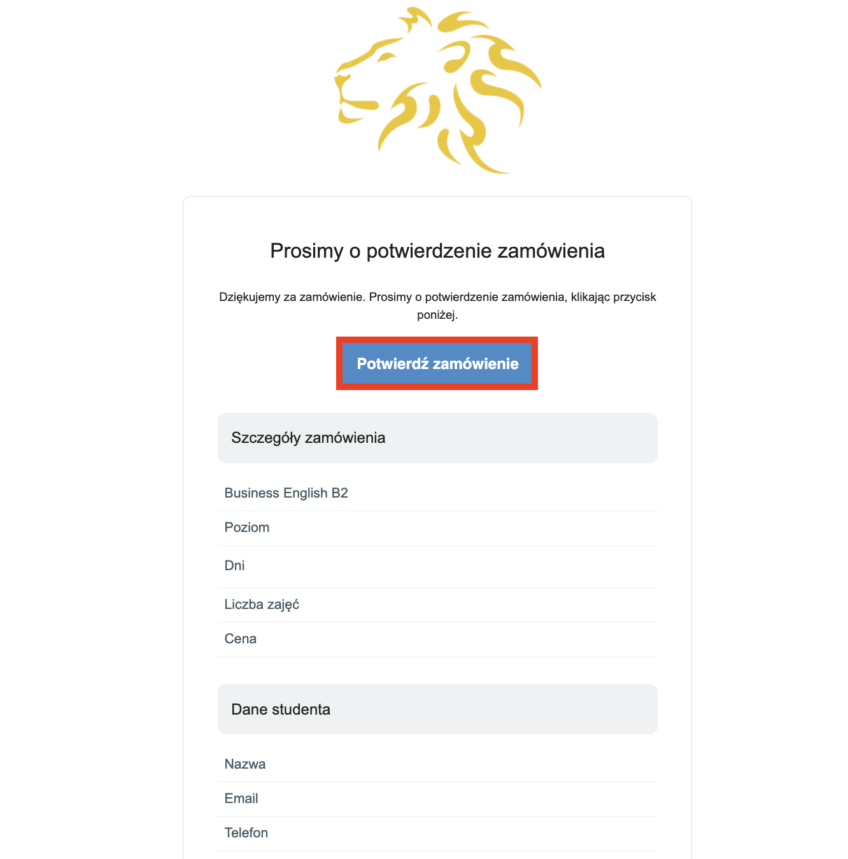Viewport: 848px width, 859px height.
Task: Select the Liczba zajęć row
Action: [x=262, y=604]
